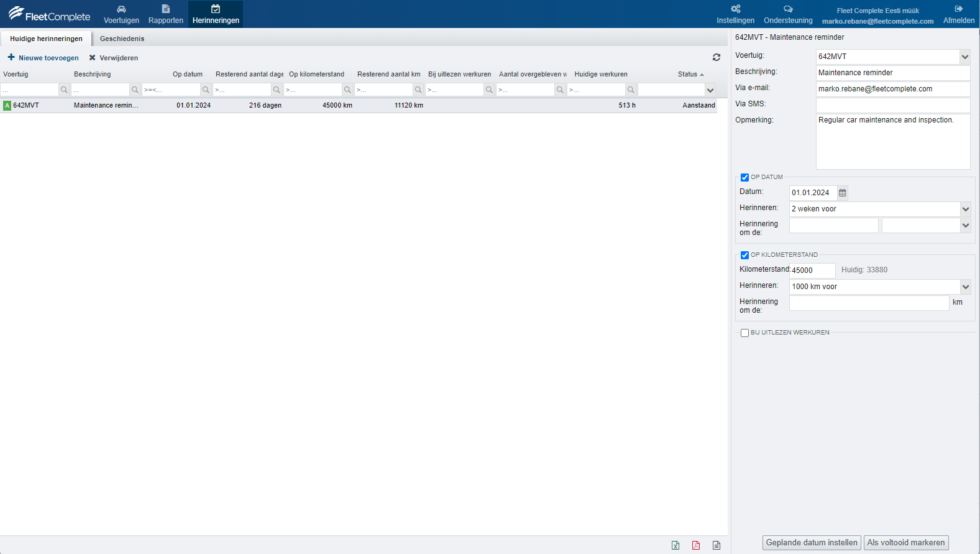Image resolution: width=980 pixels, height=554 pixels.
Task: Open Ondersteuning support
Action: point(787,14)
